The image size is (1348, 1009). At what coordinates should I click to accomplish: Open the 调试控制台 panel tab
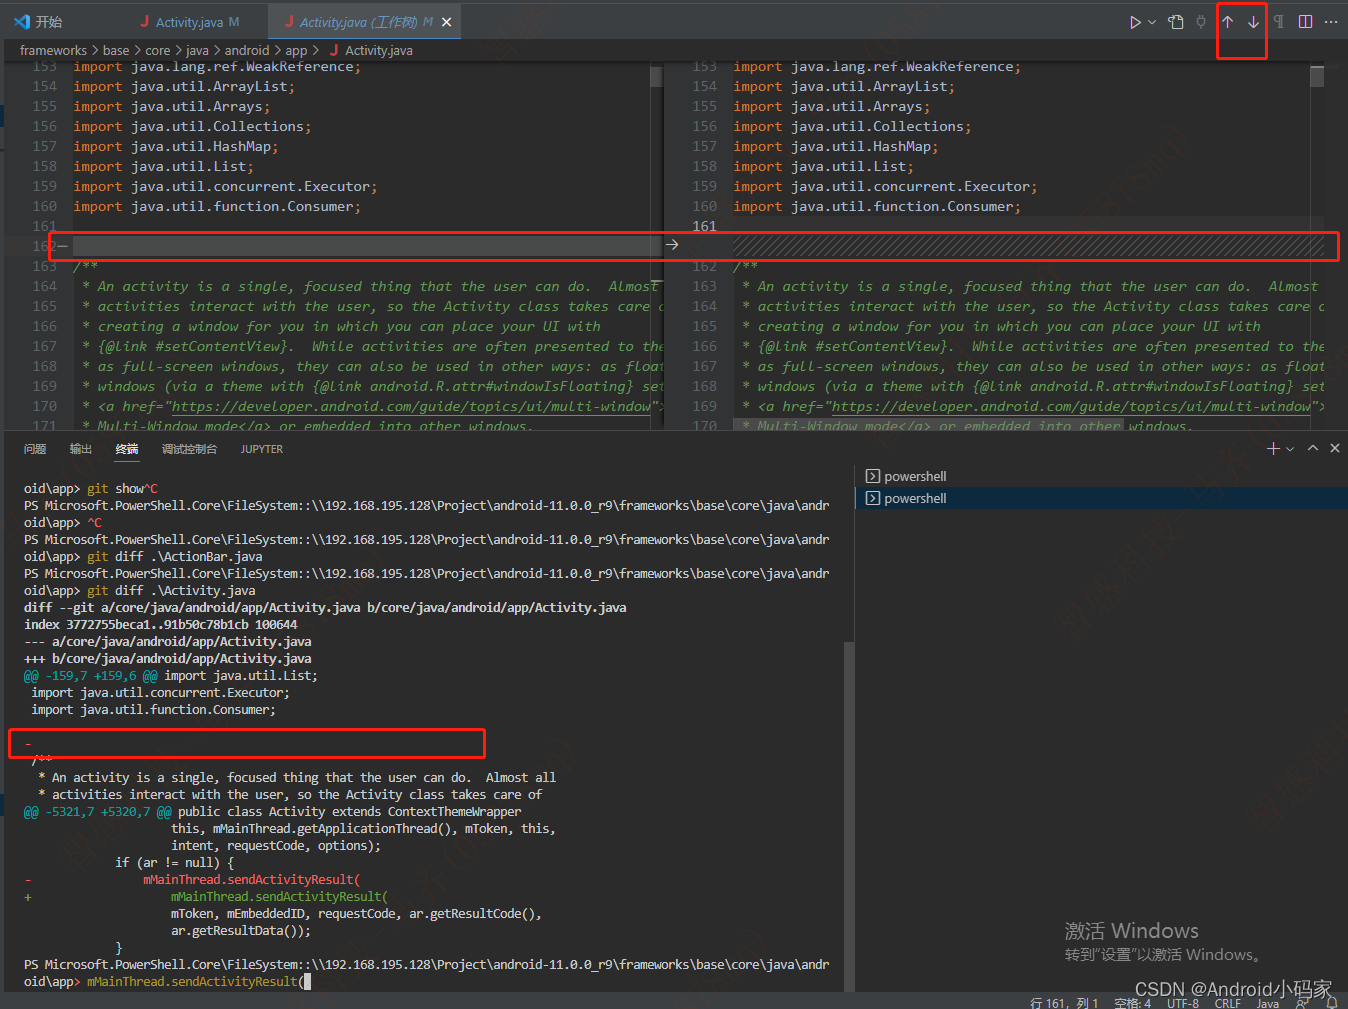[x=189, y=449]
